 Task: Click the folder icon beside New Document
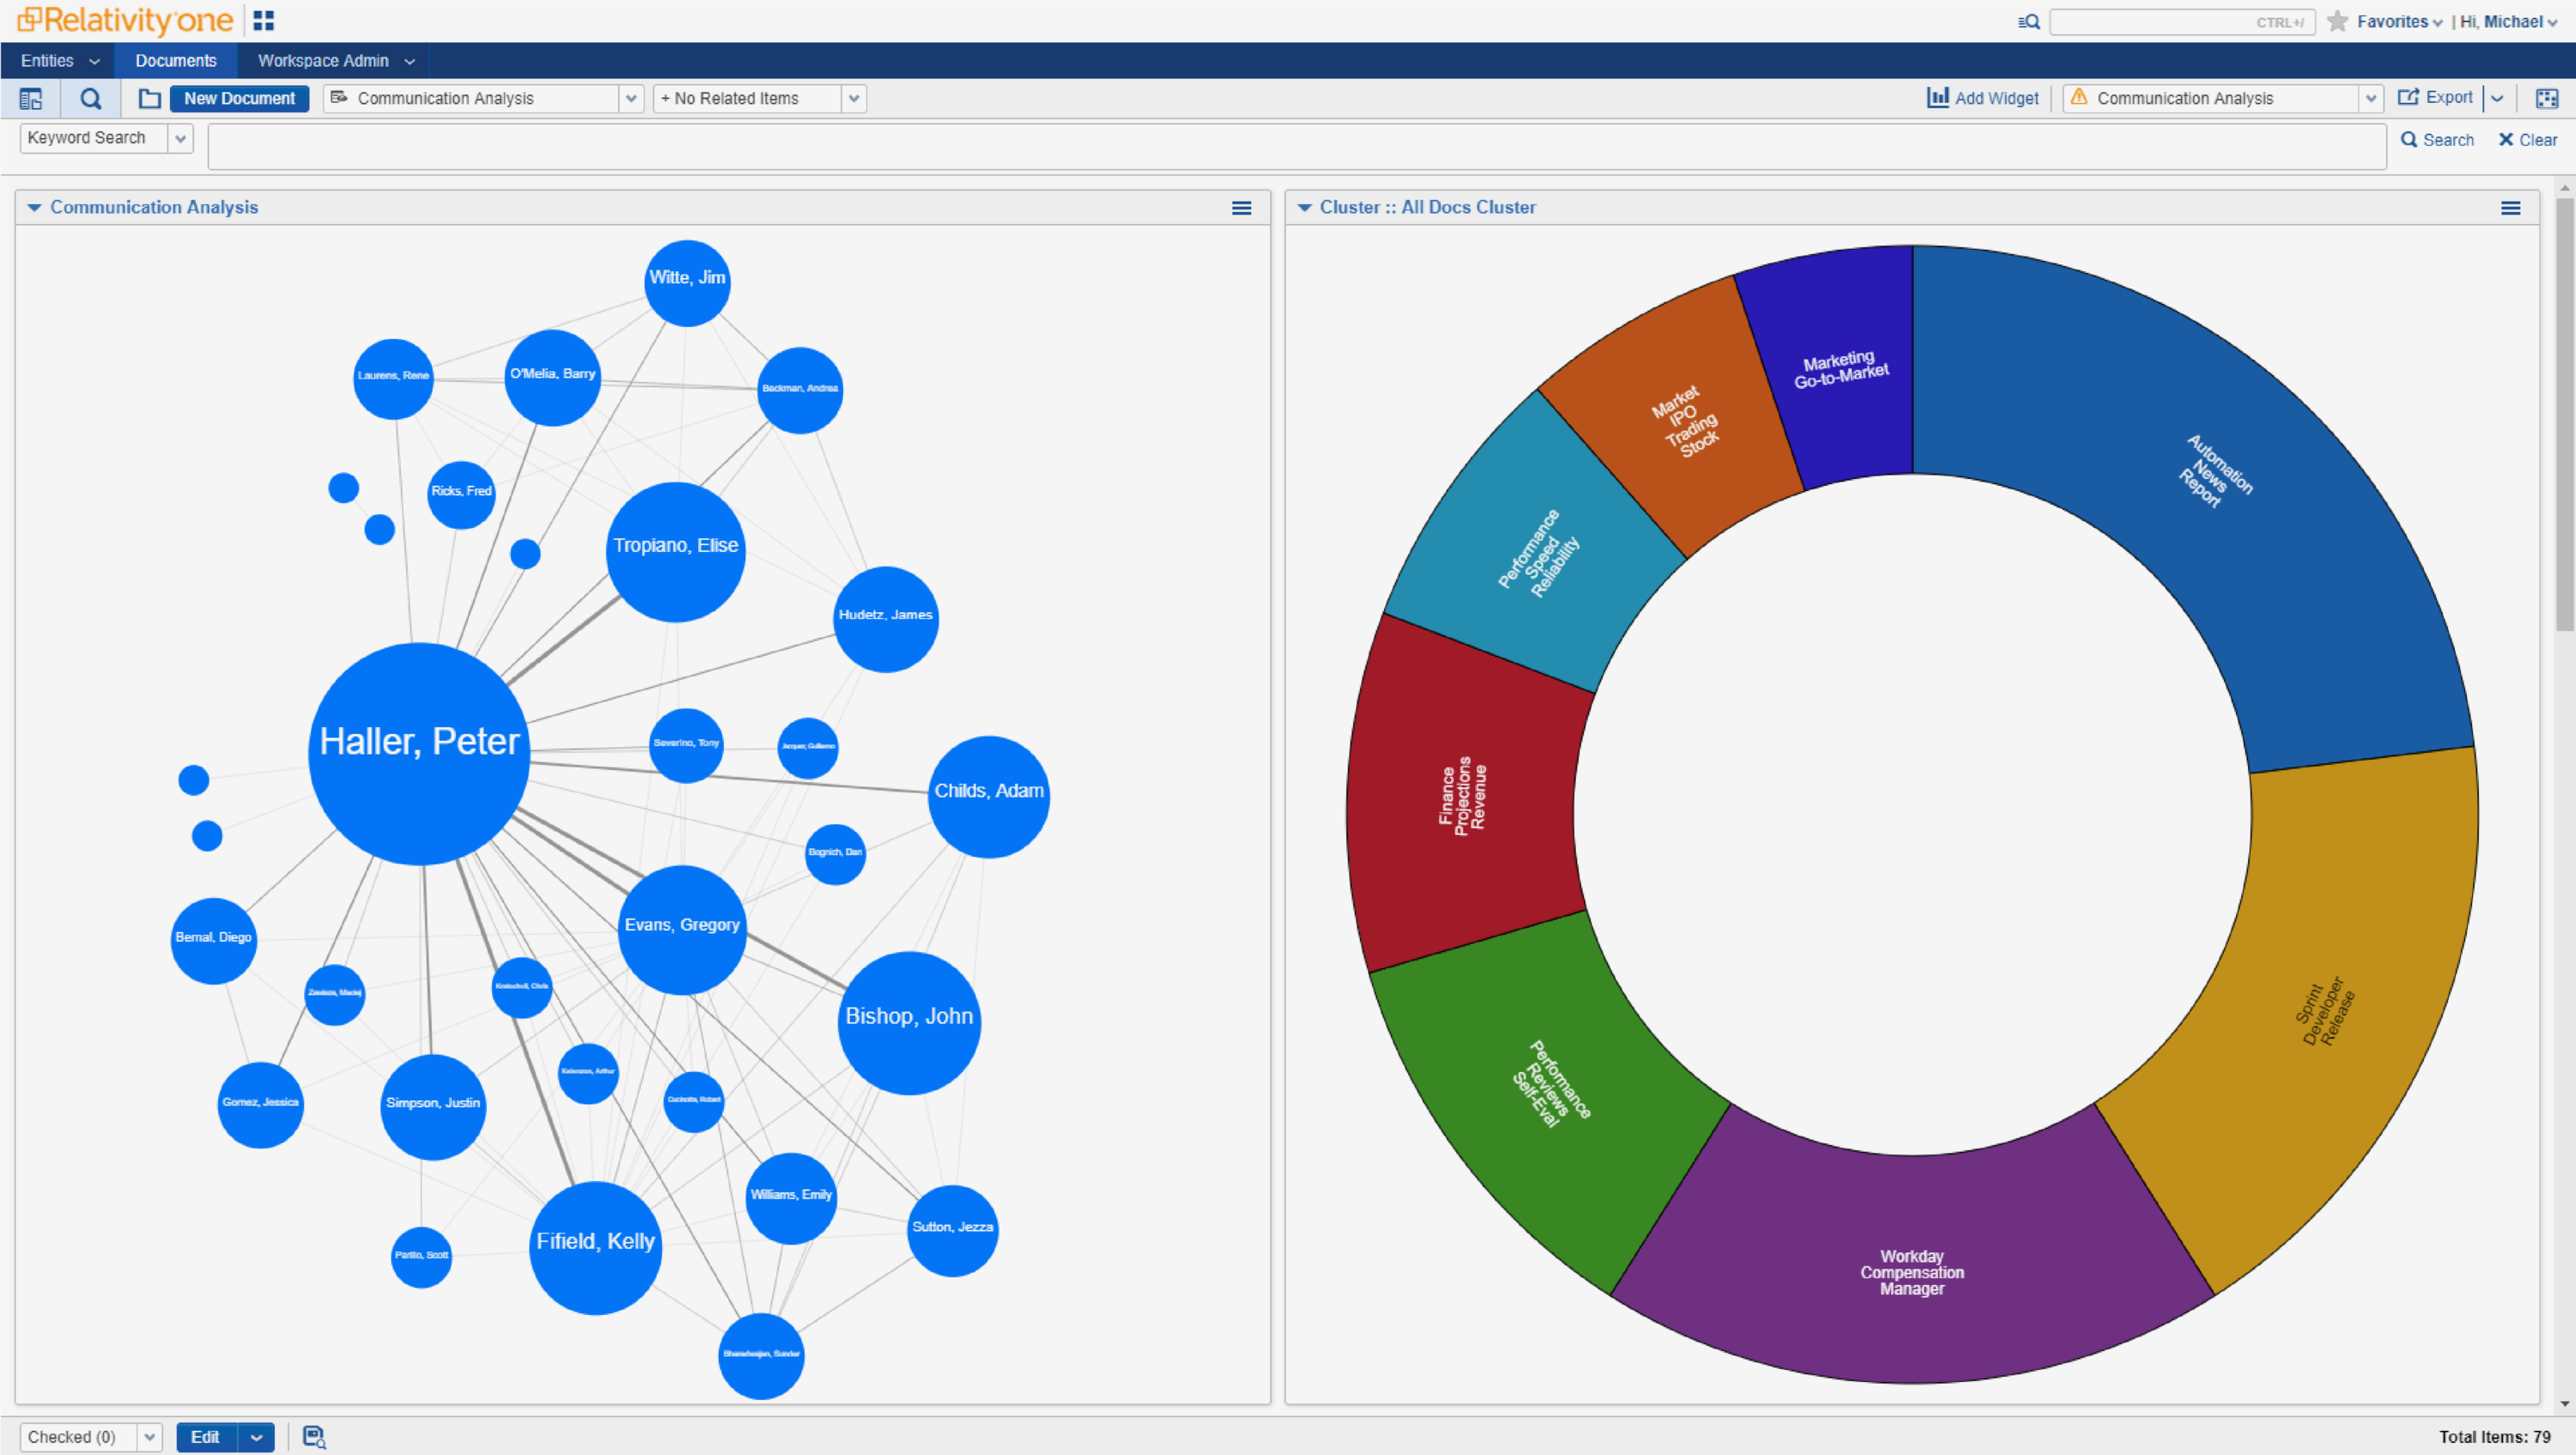click(149, 98)
